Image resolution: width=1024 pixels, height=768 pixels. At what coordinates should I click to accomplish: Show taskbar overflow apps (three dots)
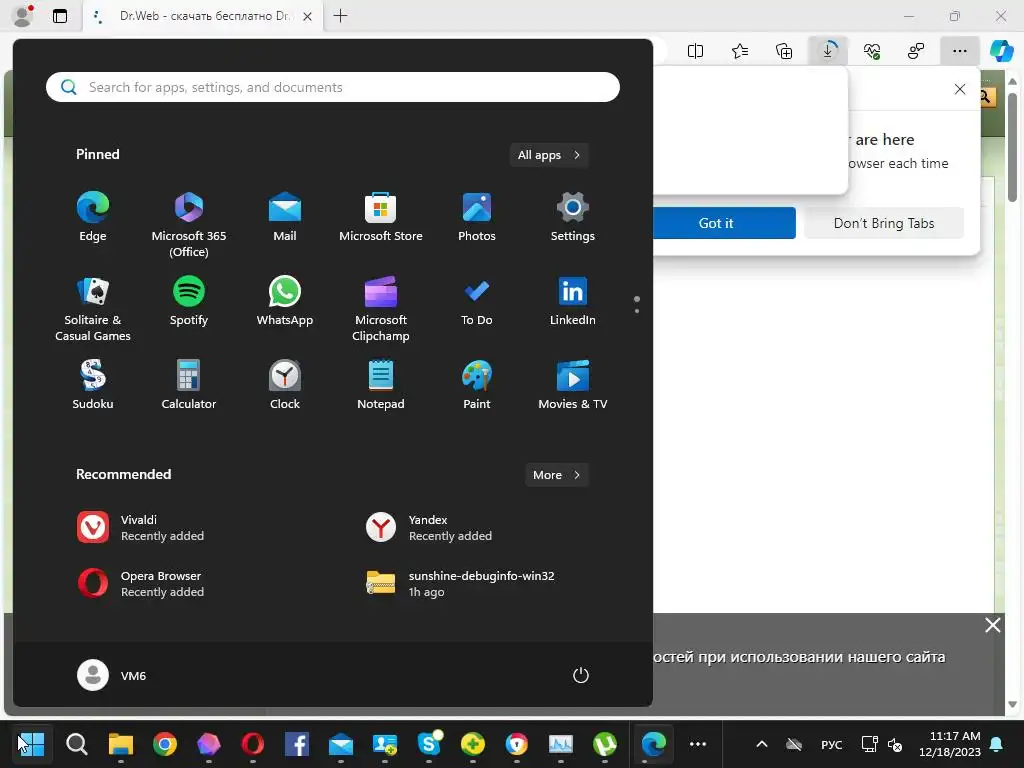698,744
